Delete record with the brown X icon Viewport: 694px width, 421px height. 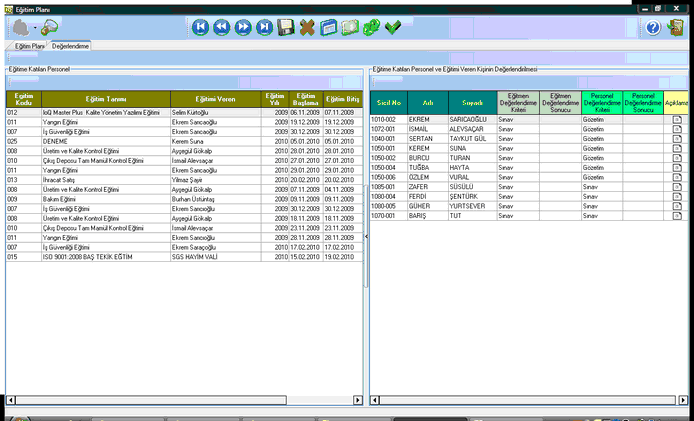tap(307, 27)
